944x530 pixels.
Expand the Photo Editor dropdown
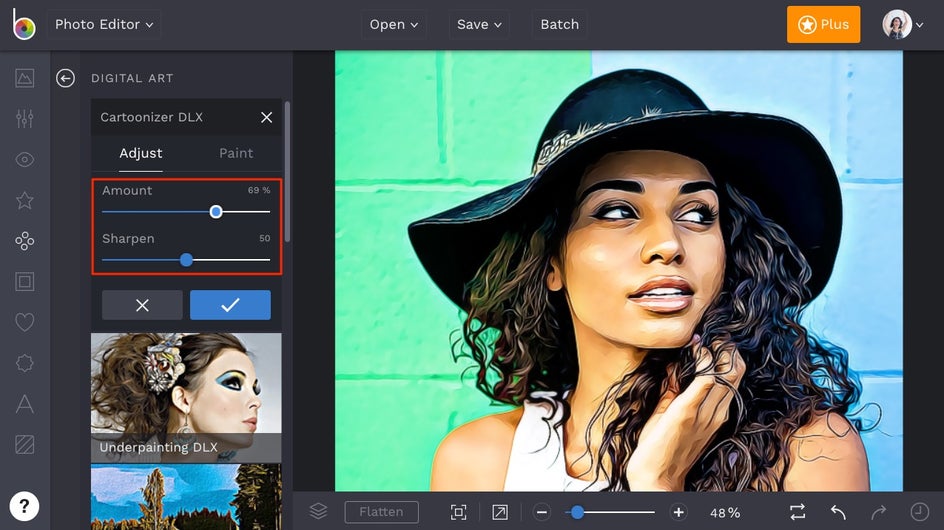point(104,24)
